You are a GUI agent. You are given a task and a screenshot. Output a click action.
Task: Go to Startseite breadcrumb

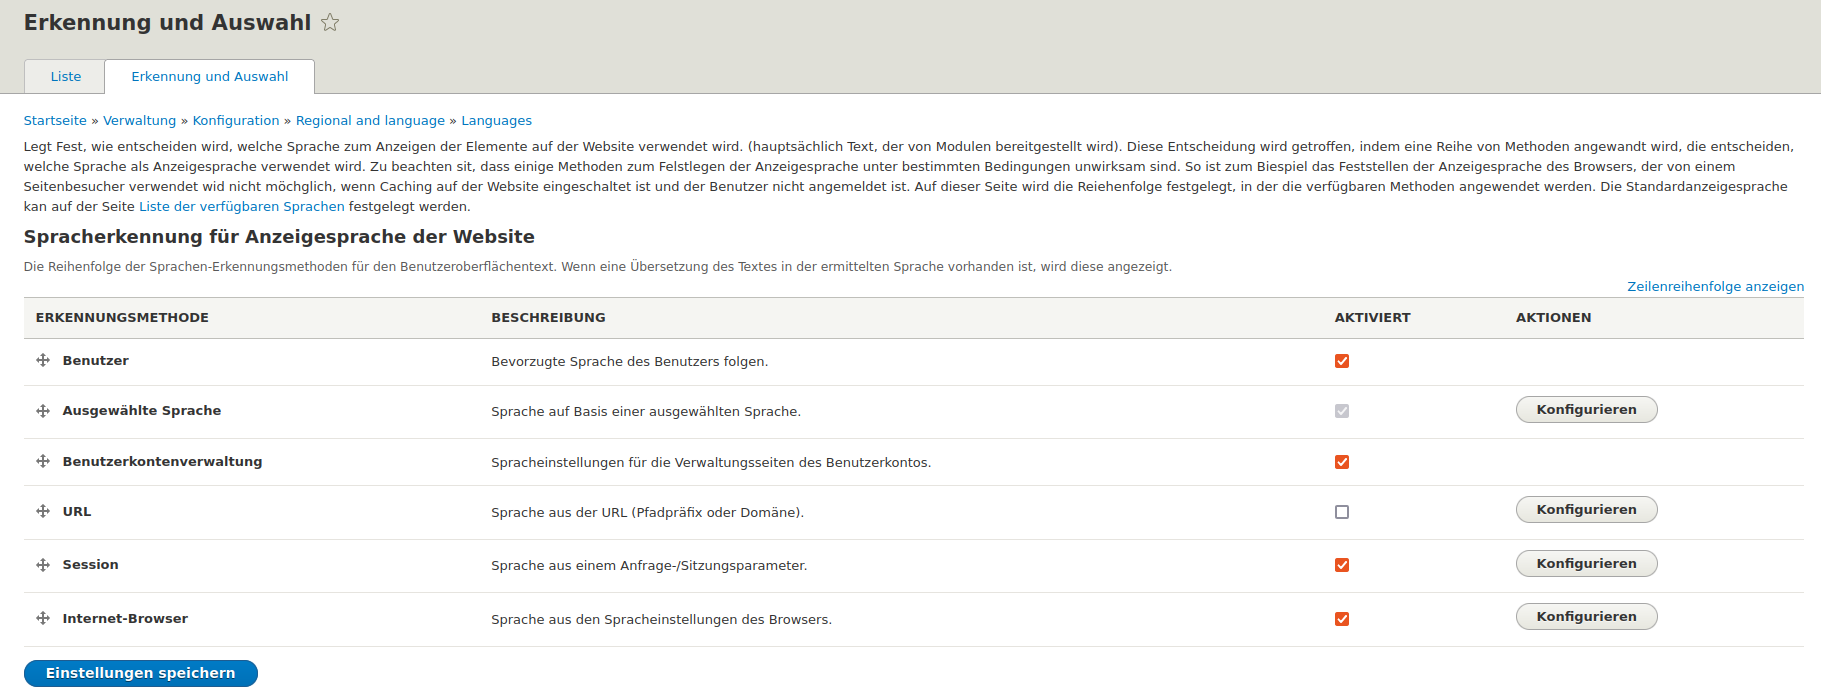point(55,120)
